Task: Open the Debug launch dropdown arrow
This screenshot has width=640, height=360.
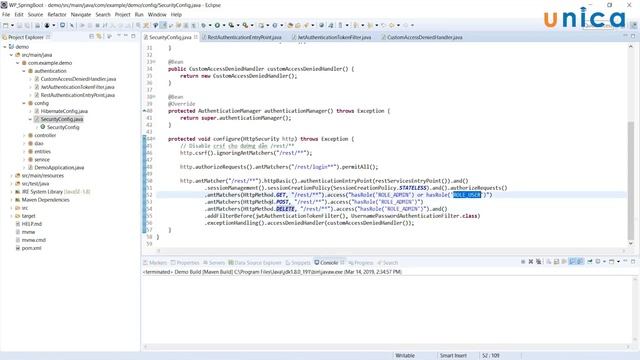Action: coord(210,25)
